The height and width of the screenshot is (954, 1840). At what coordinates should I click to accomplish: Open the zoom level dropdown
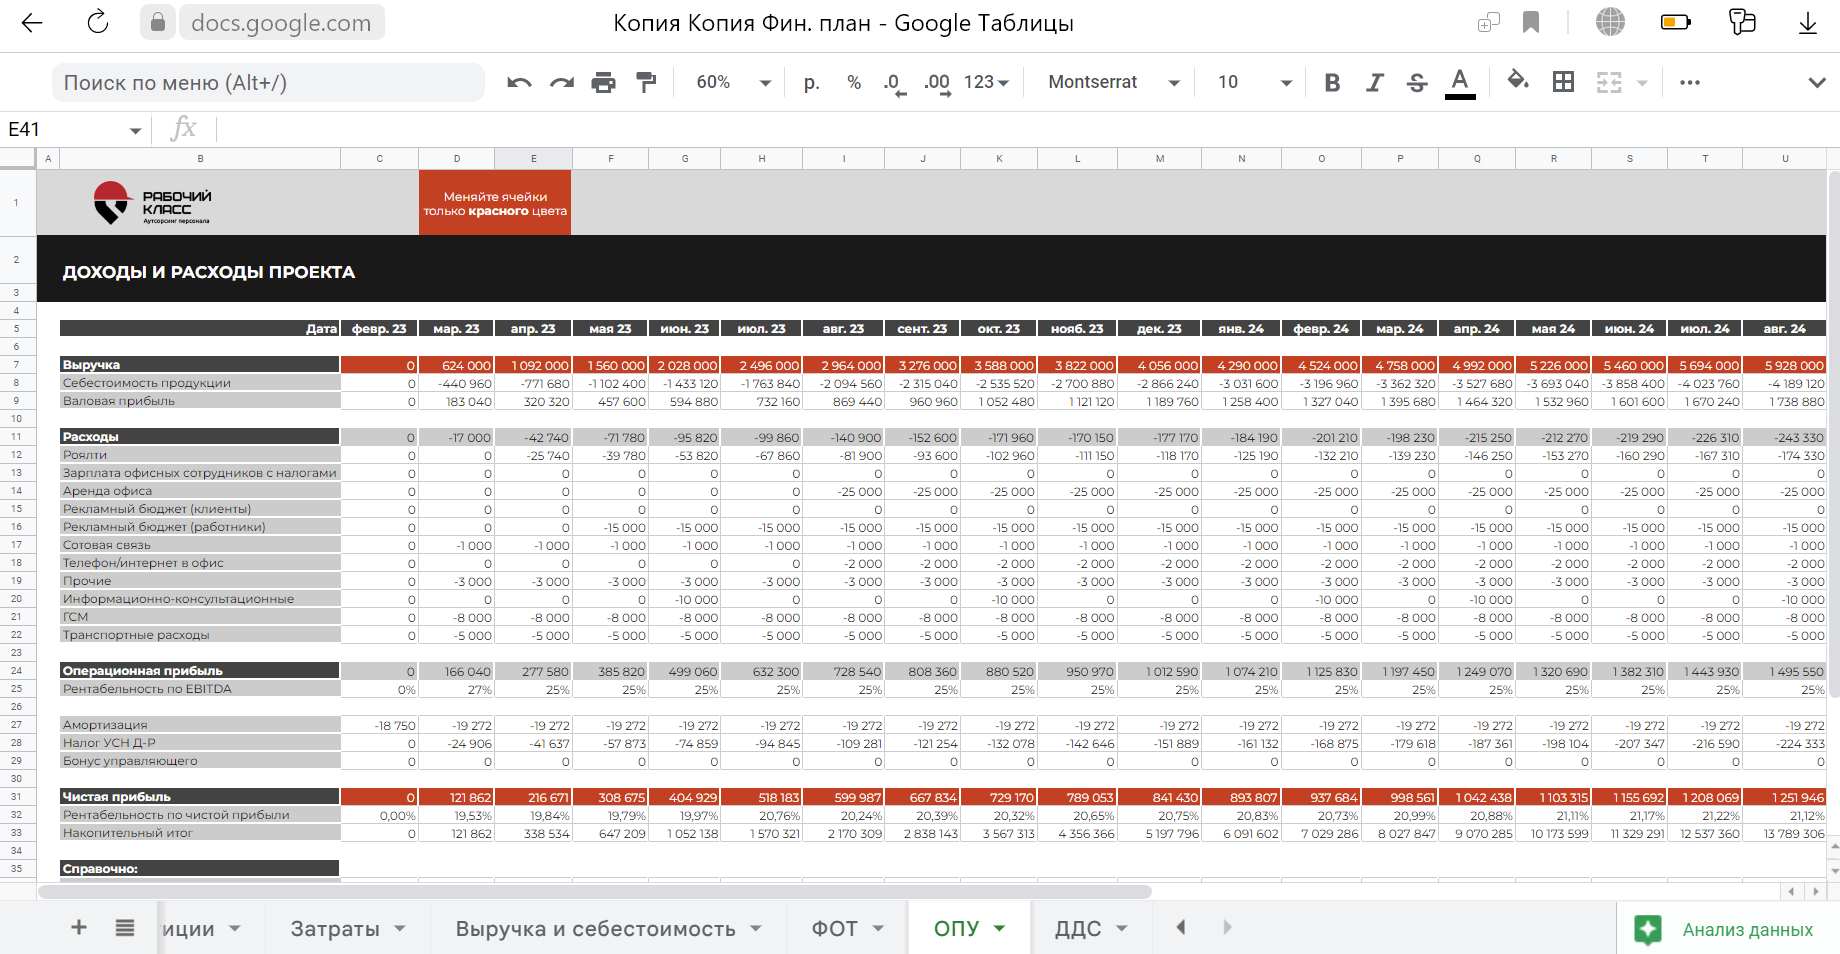(x=735, y=83)
